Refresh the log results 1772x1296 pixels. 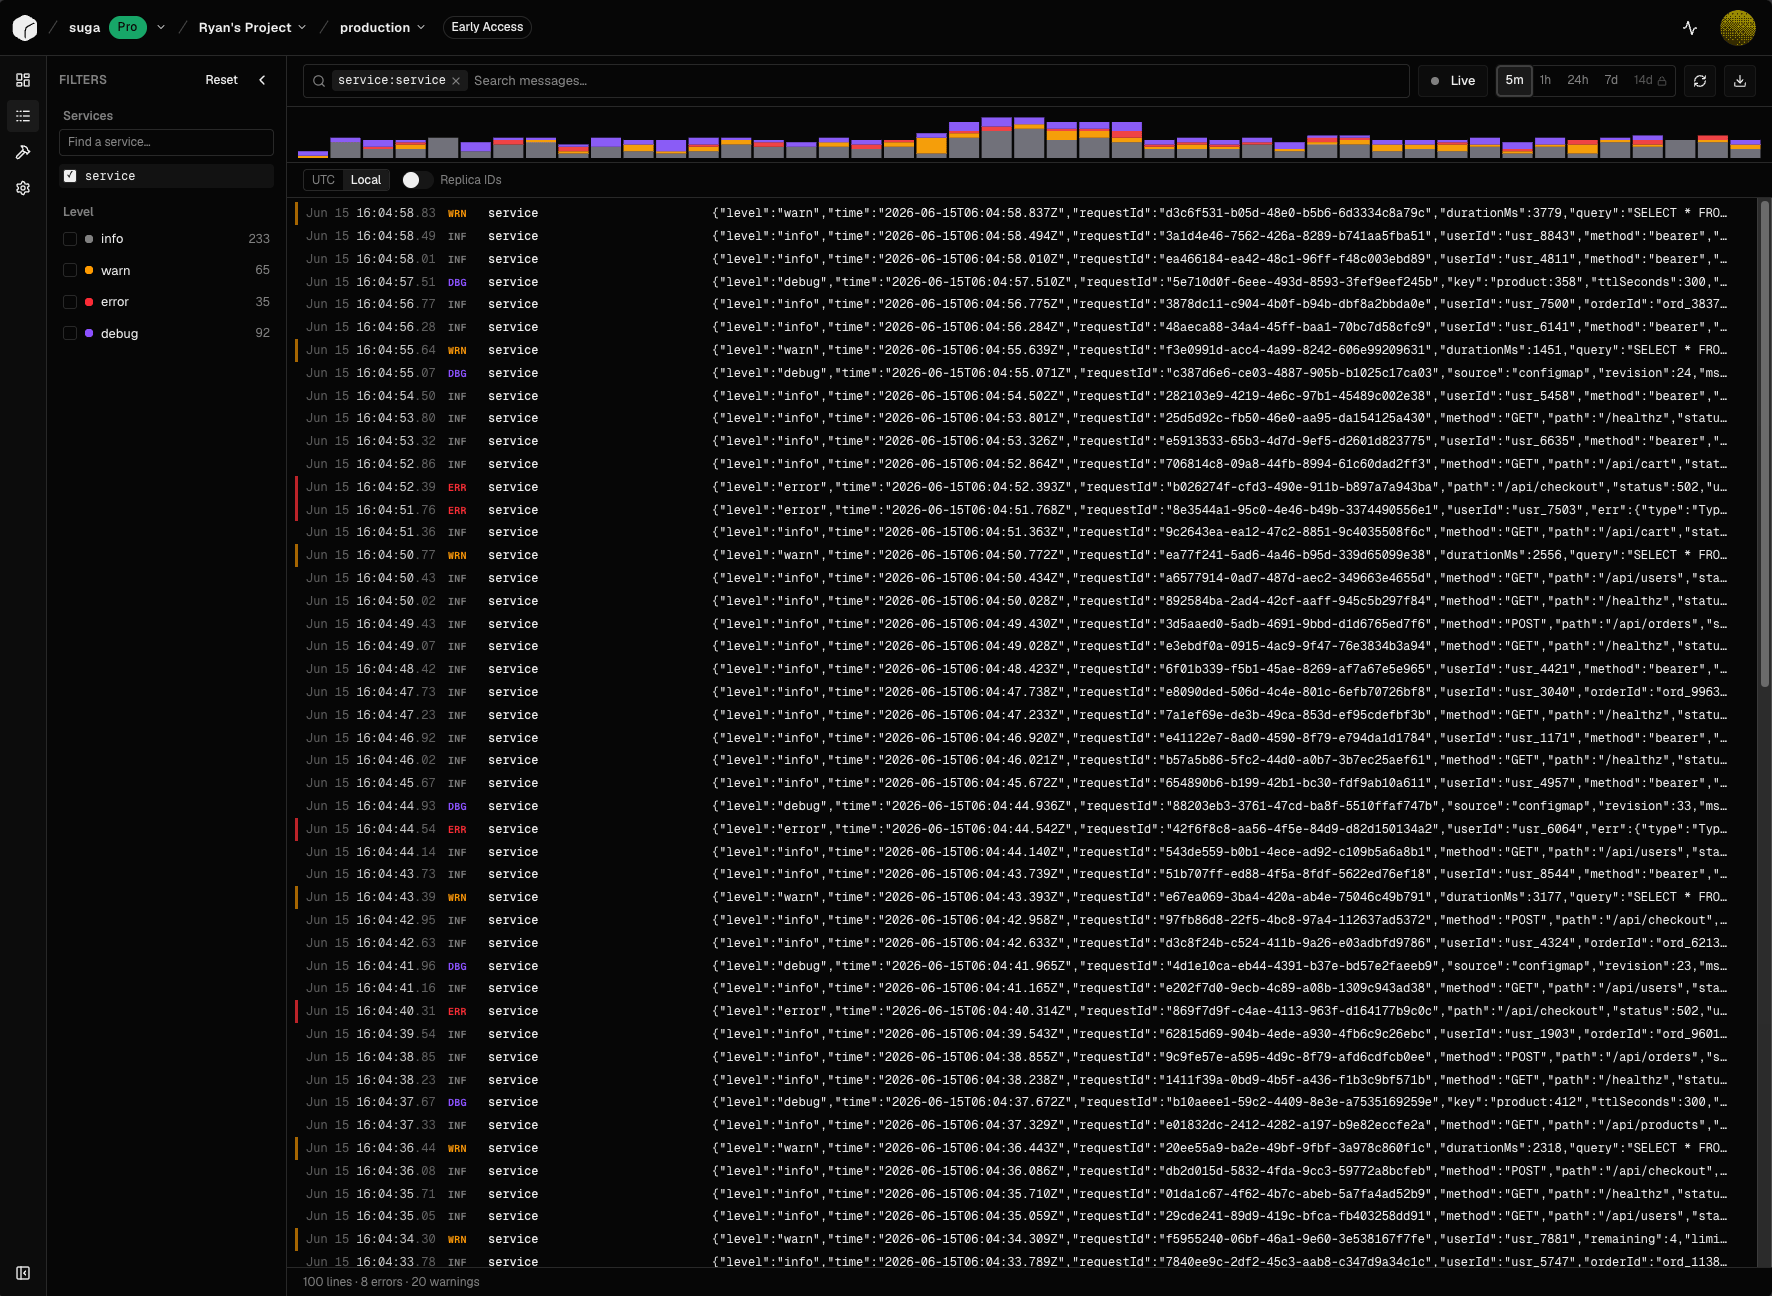[1700, 81]
